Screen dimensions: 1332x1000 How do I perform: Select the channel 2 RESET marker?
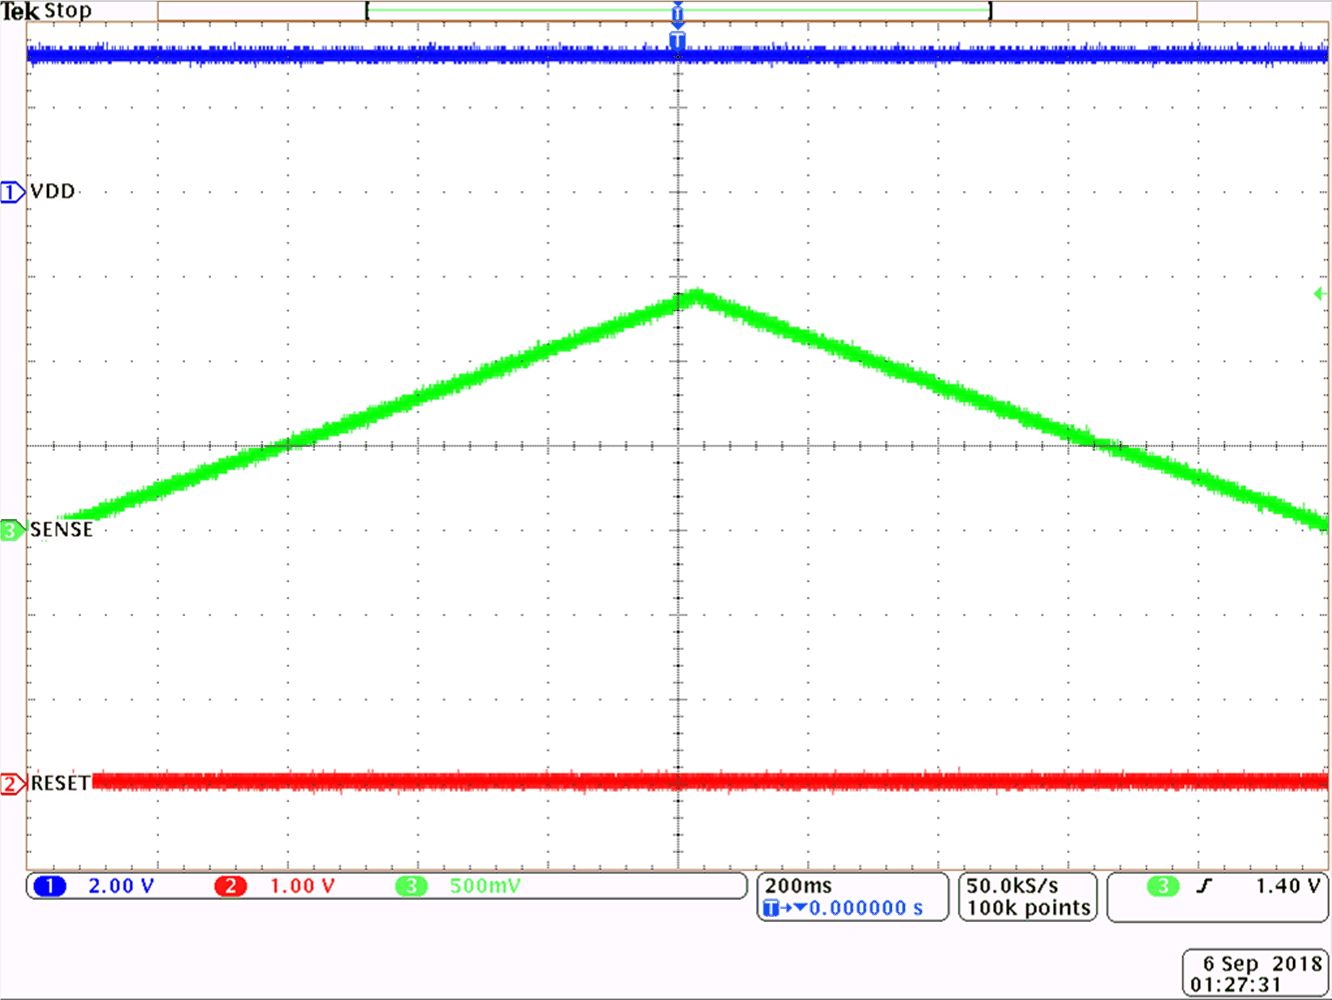(12, 784)
